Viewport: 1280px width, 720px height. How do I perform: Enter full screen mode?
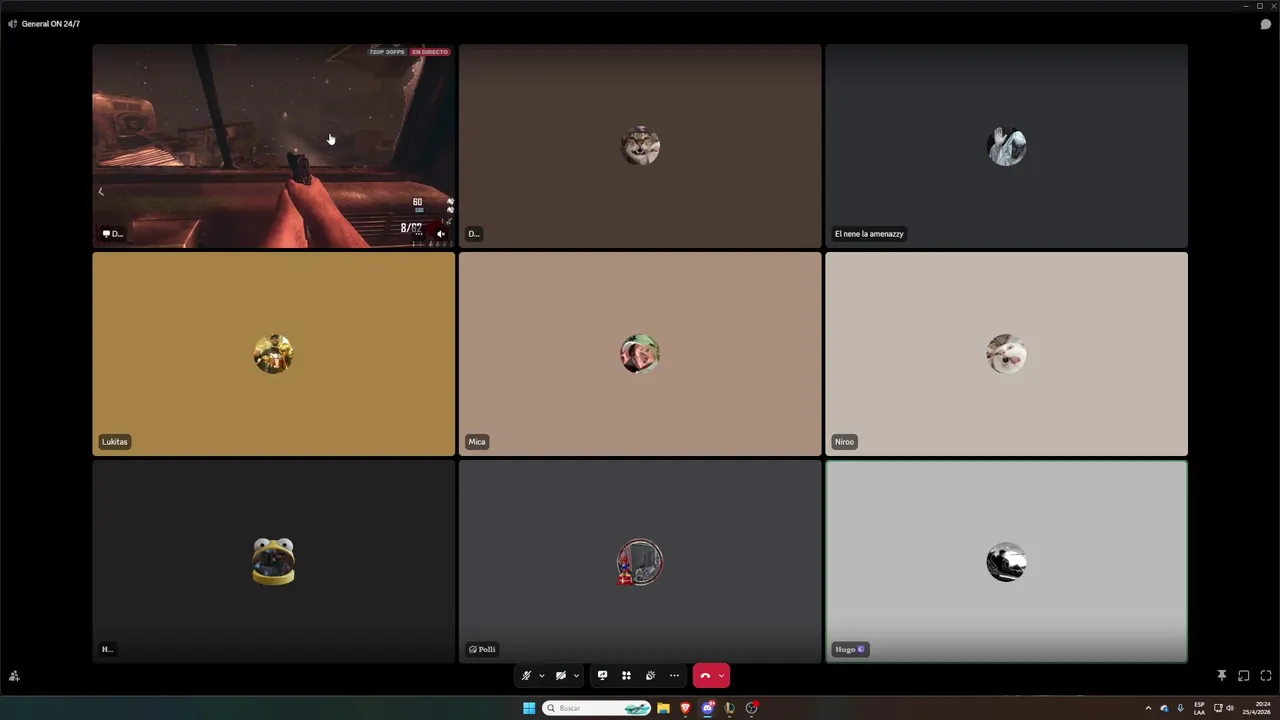[1266, 676]
